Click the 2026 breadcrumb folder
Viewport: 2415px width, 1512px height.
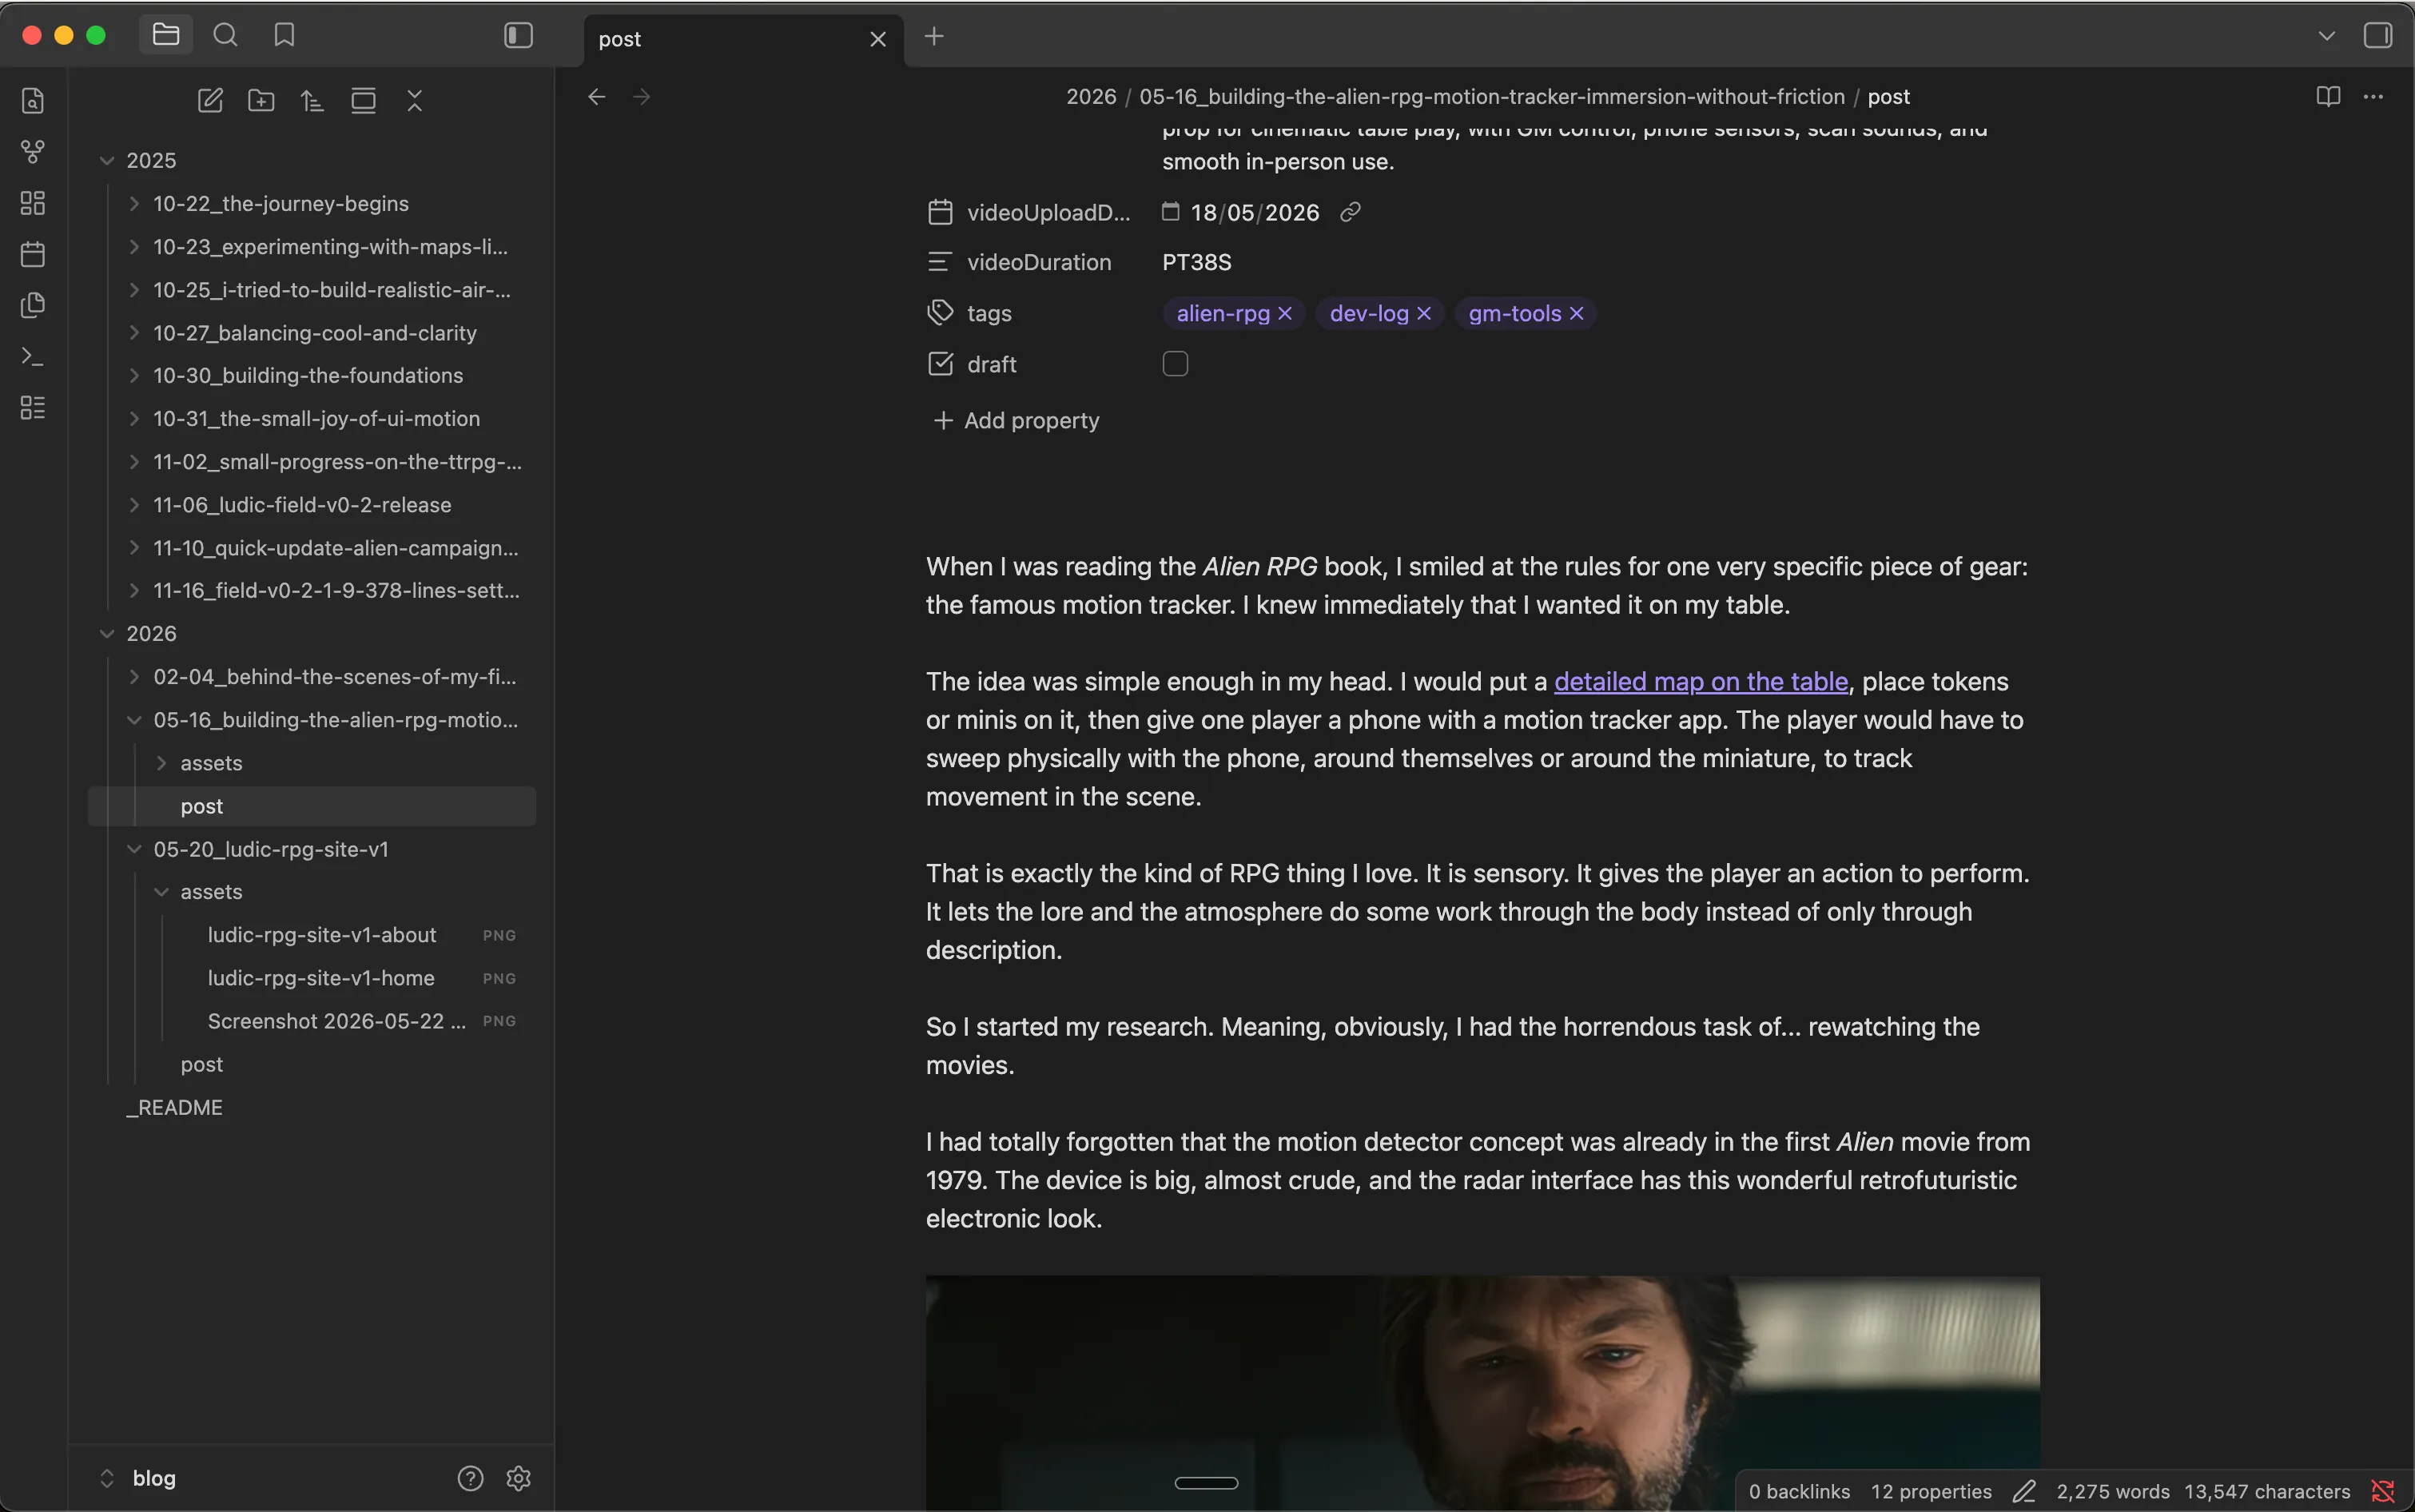tap(1090, 97)
